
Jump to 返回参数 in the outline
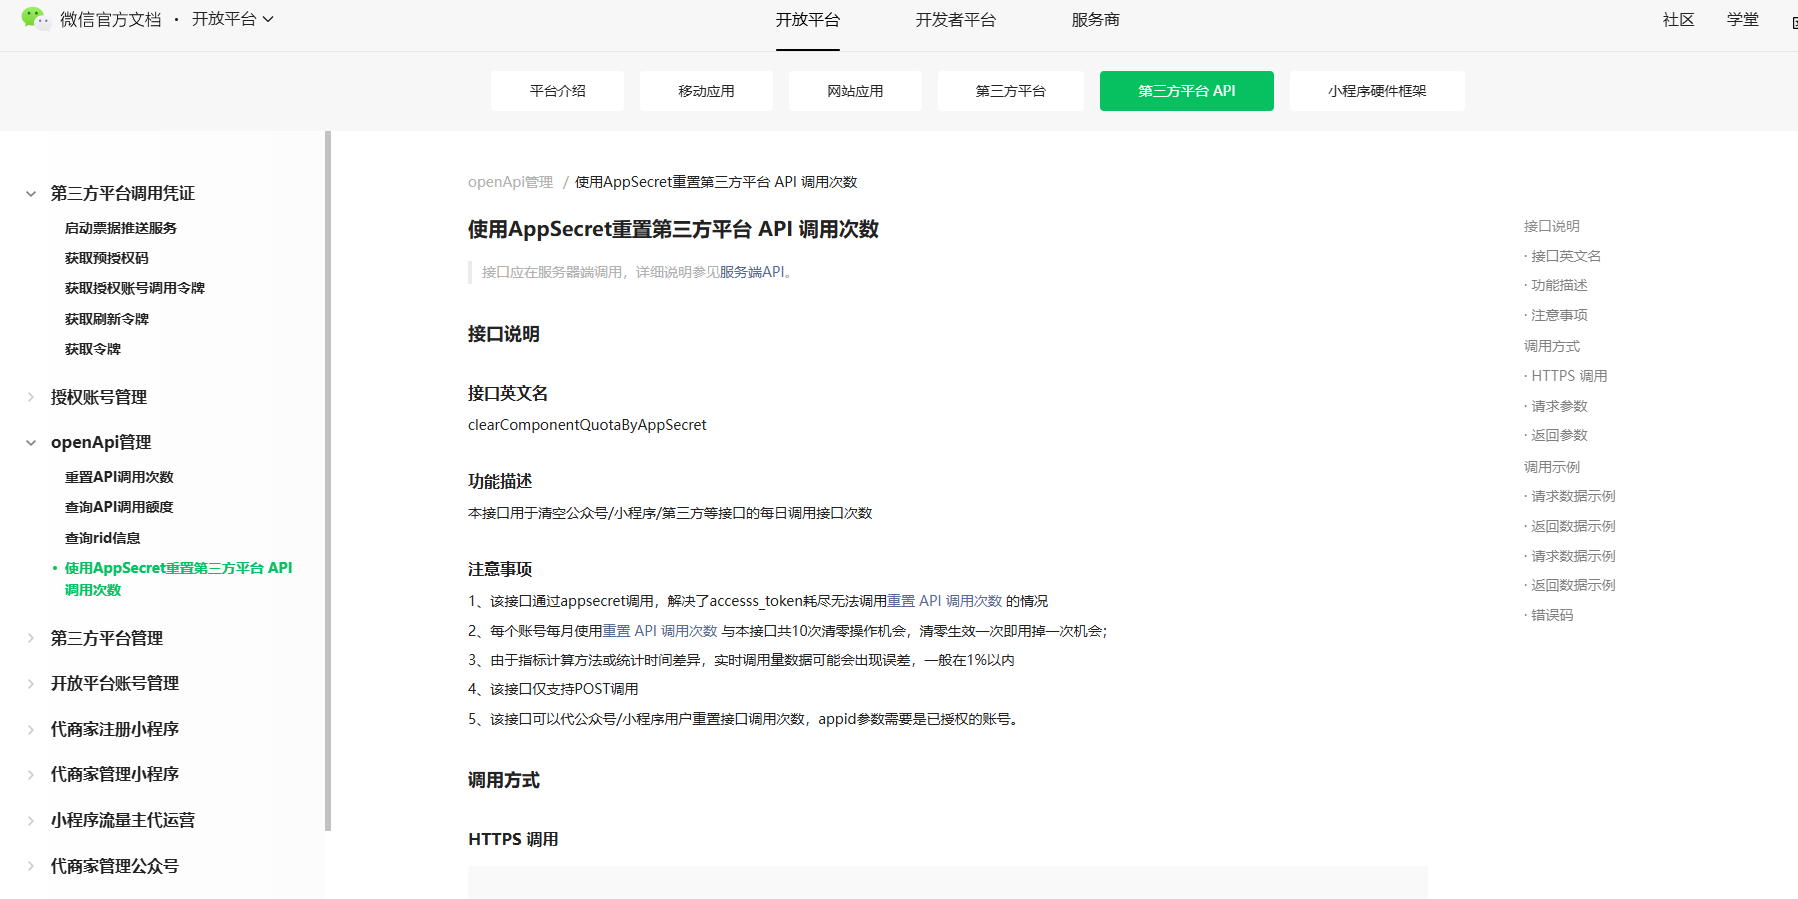tap(1559, 435)
